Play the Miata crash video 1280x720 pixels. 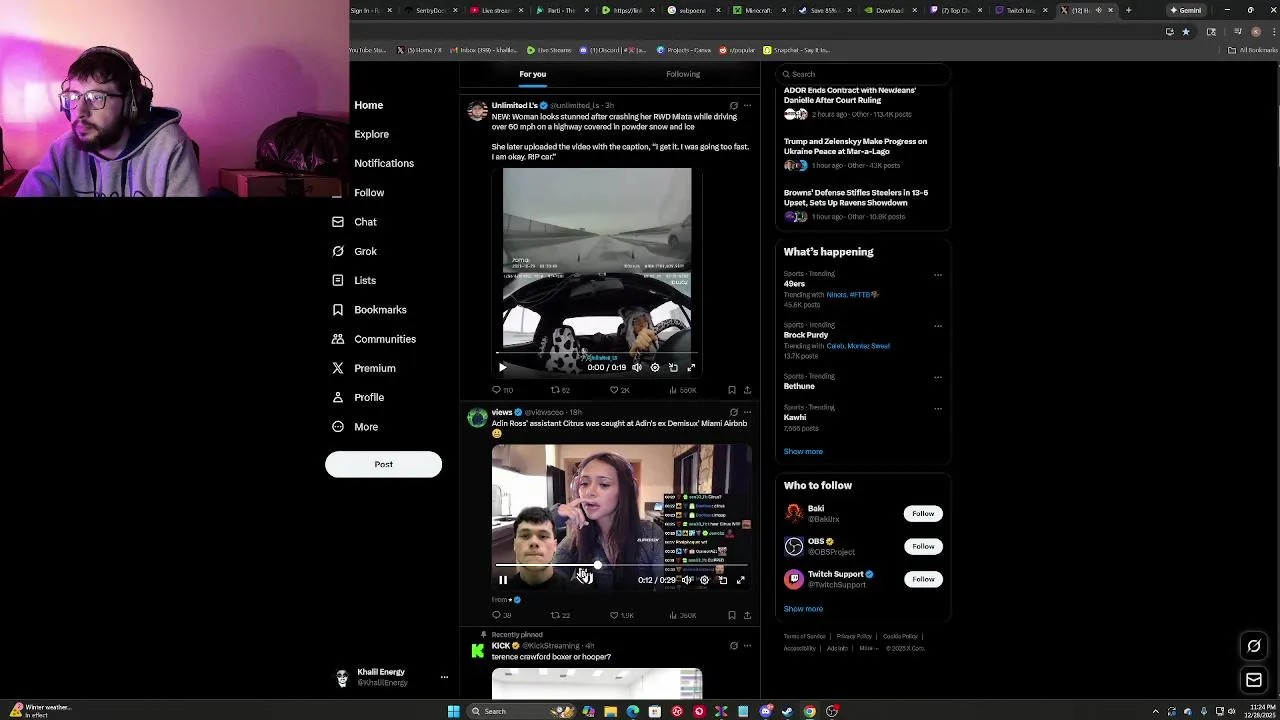[503, 368]
